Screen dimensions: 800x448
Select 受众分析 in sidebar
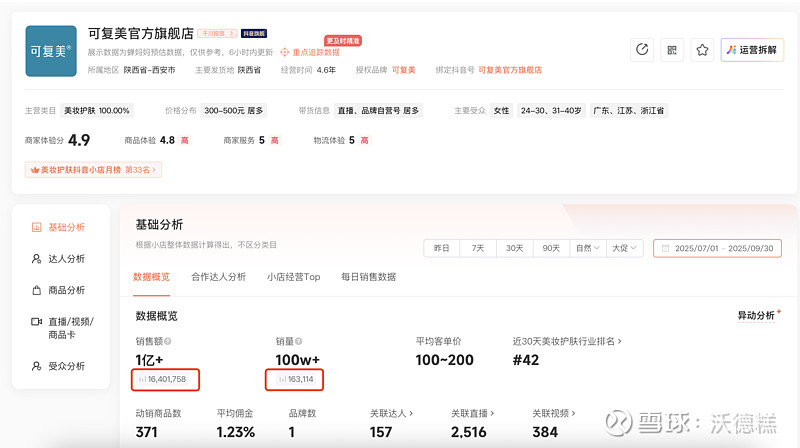click(66, 366)
